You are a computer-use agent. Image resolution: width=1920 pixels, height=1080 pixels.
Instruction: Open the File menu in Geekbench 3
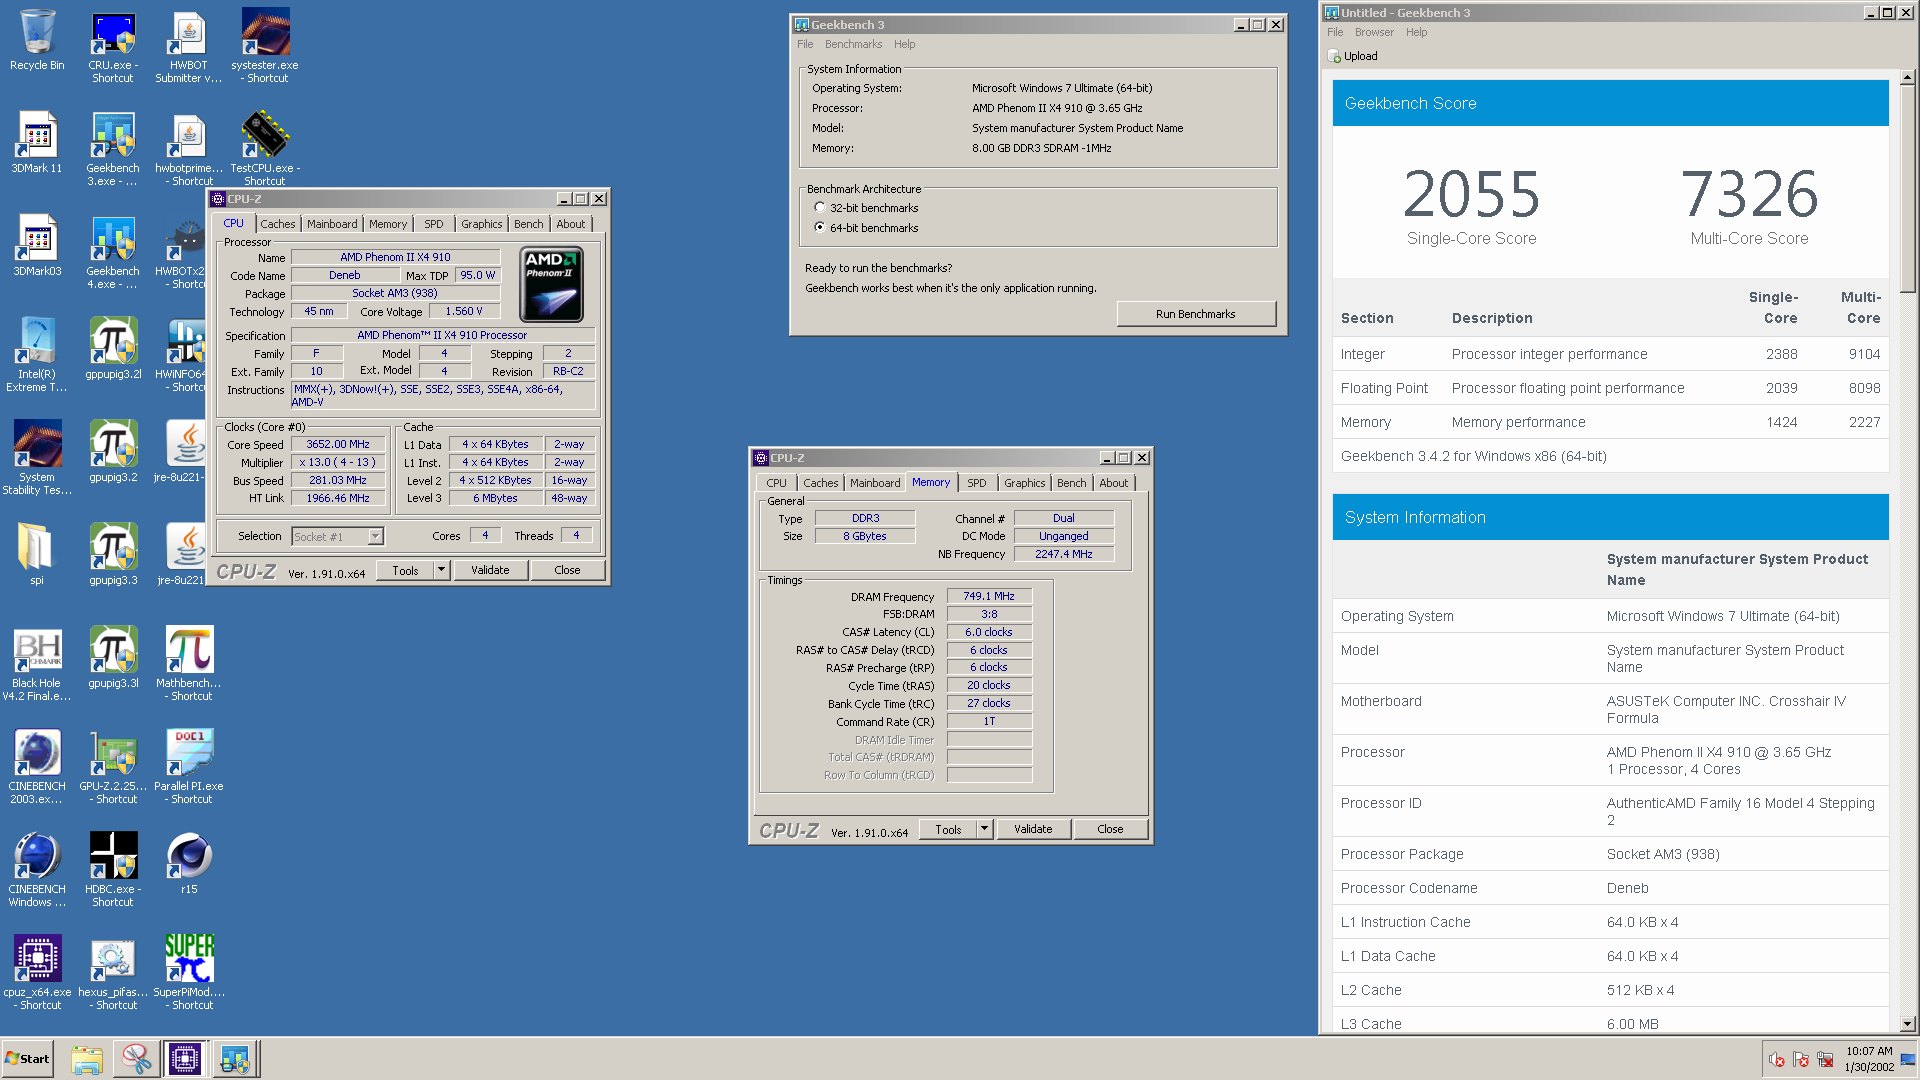pyautogui.click(x=805, y=44)
